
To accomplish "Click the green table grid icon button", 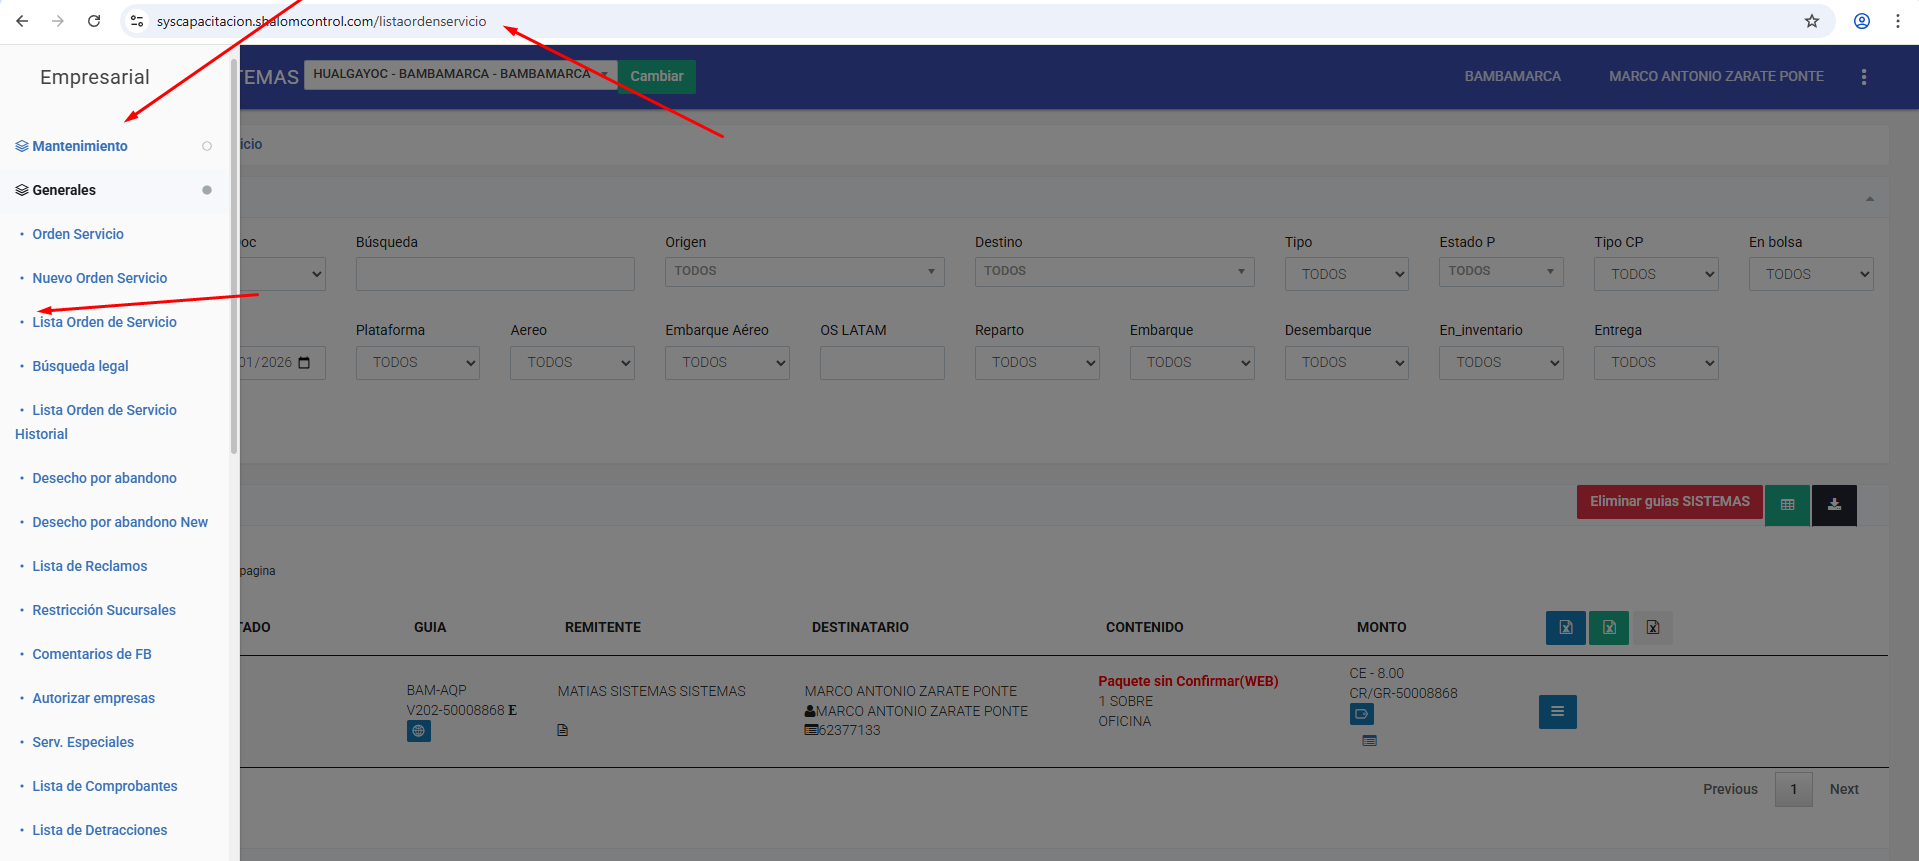I will 1787,505.
